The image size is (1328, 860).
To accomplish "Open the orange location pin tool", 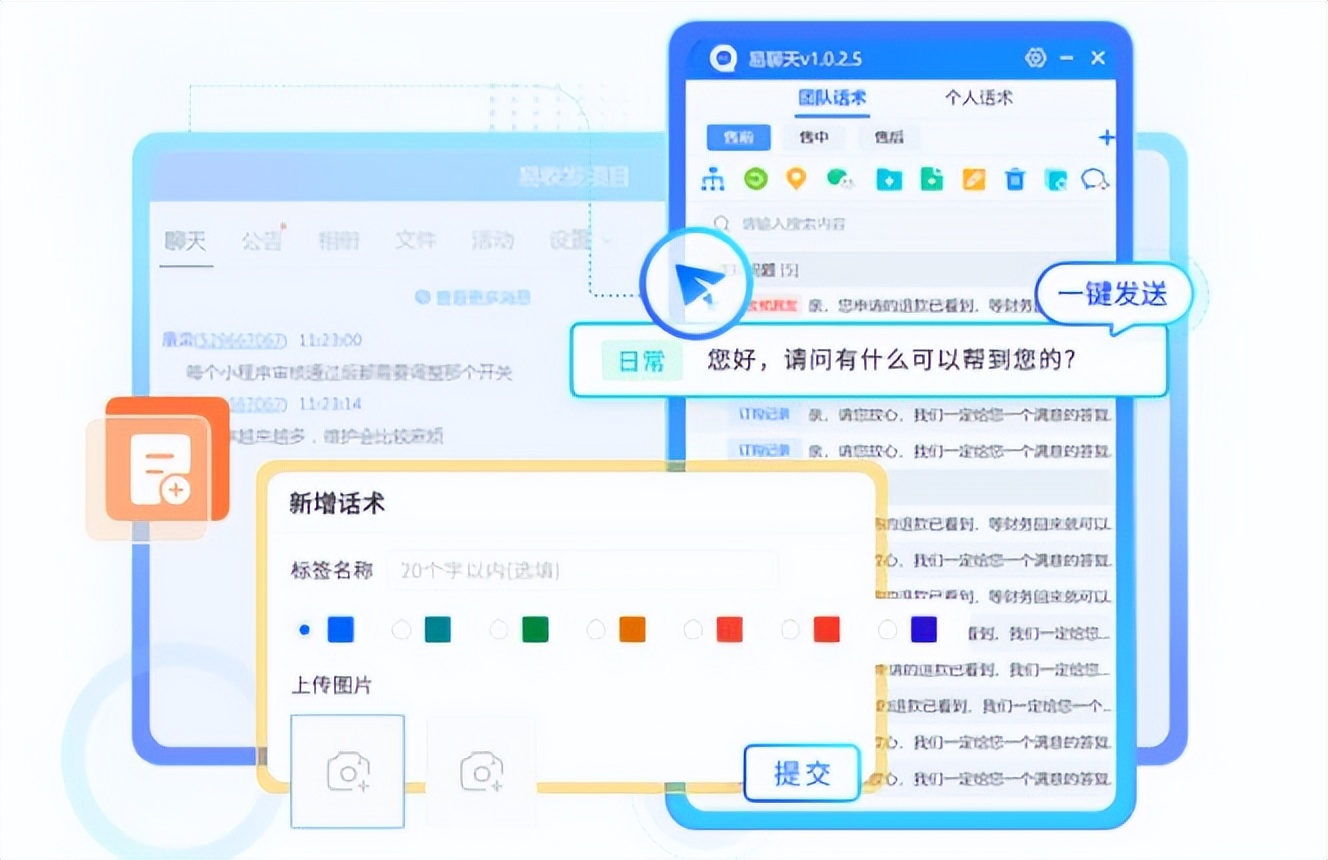I will tap(796, 179).
